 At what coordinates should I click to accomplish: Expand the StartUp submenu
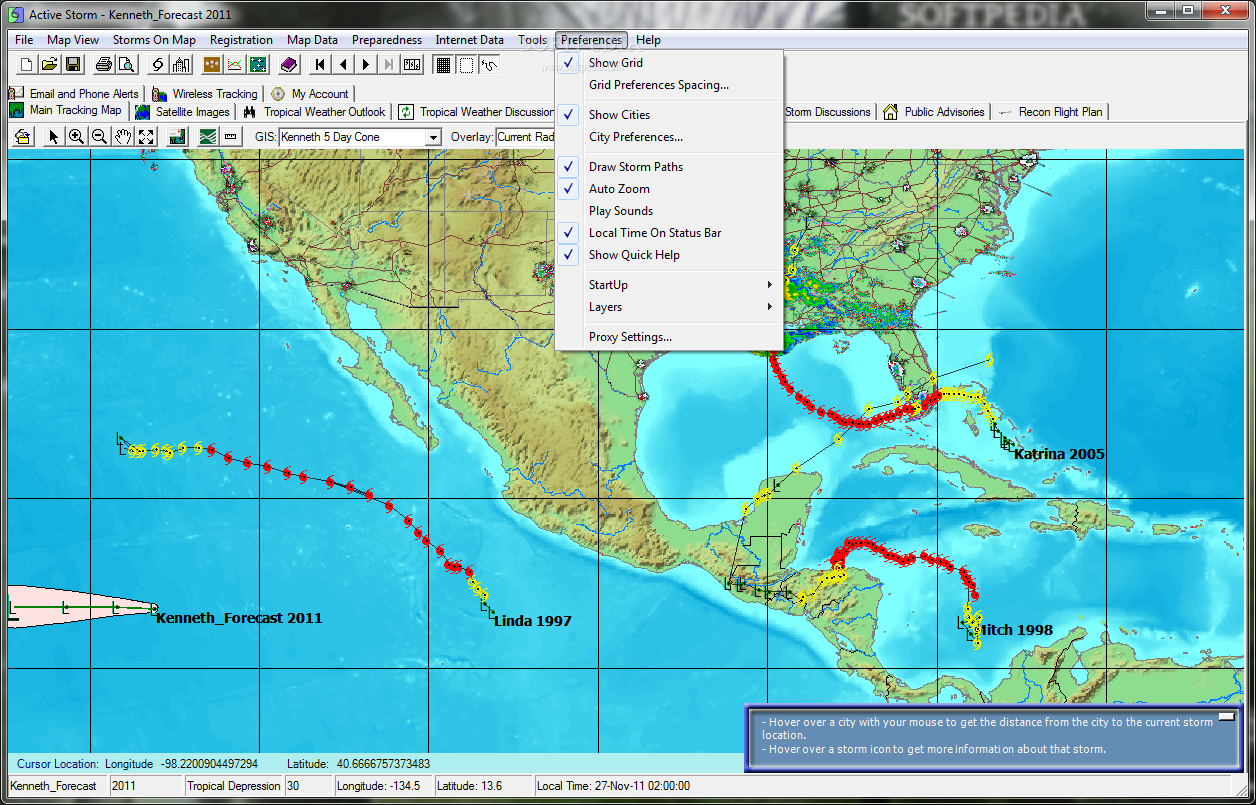pyautogui.click(x=669, y=284)
